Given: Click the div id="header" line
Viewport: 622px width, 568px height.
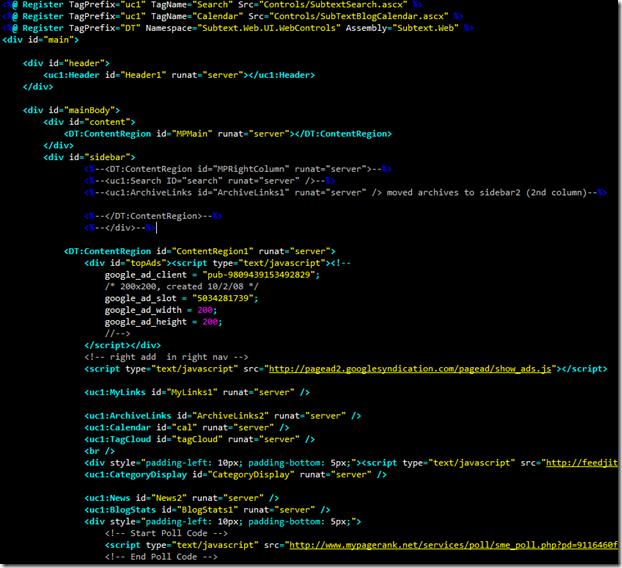Looking at the screenshot, I should tap(66, 63).
